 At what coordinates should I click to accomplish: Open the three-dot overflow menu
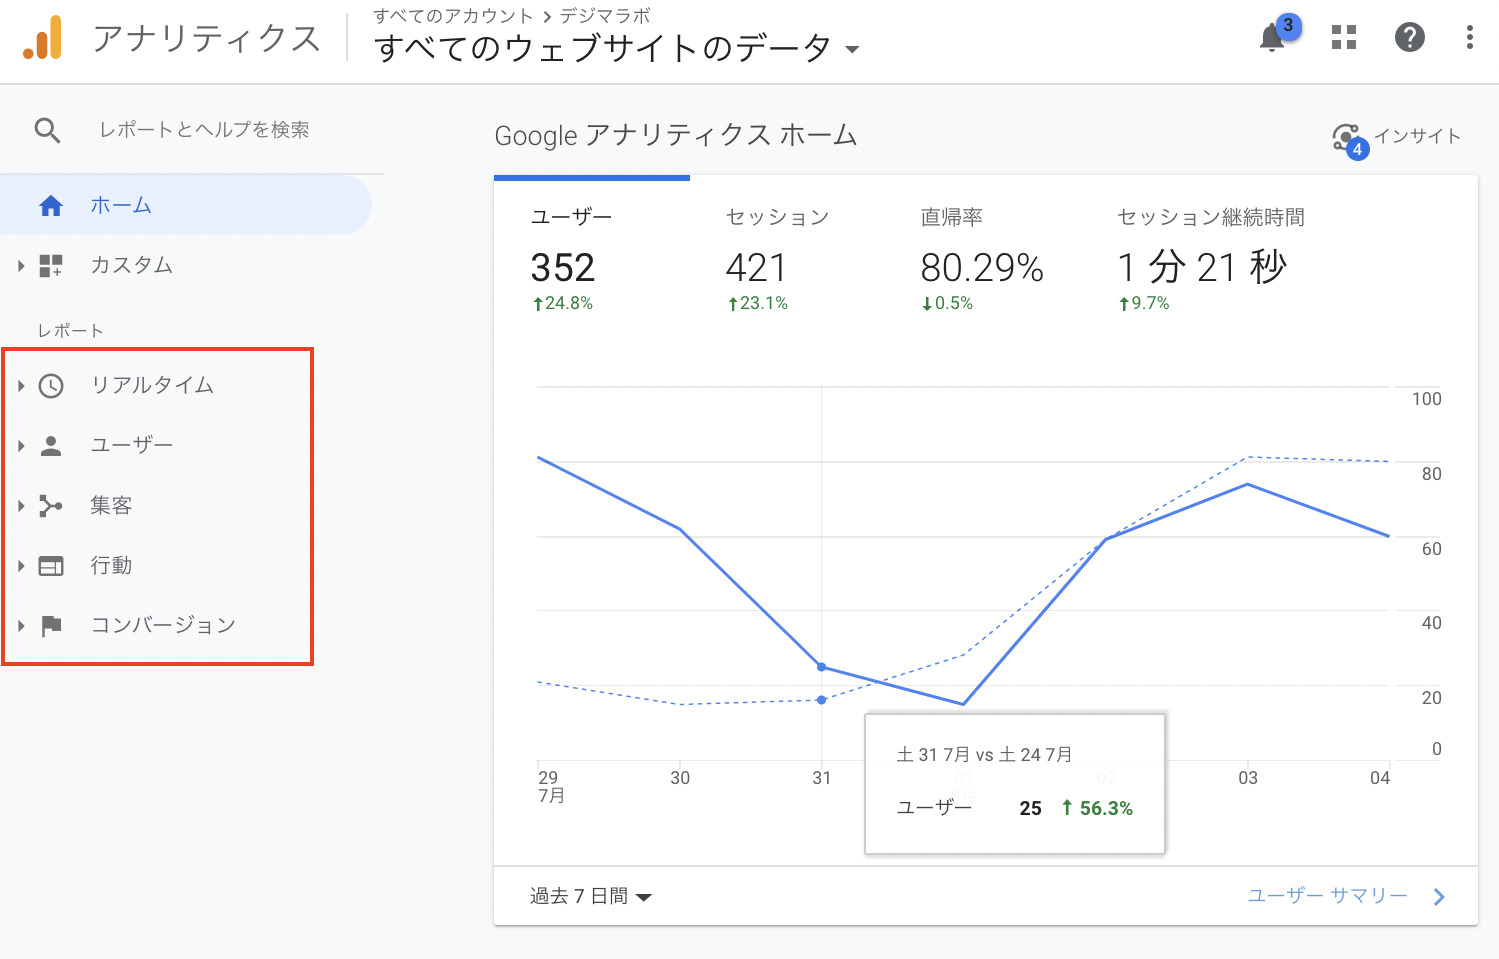tap(1468, 38)
